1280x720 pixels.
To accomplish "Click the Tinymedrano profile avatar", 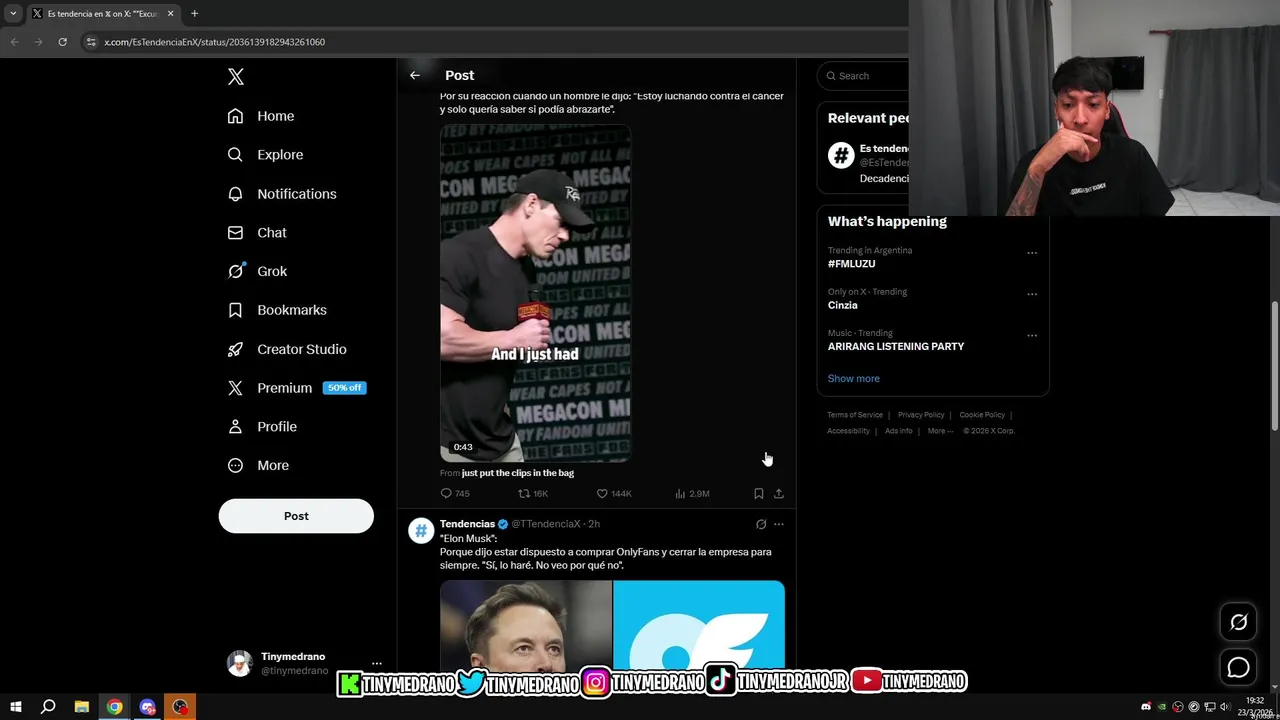I will [x=240, y=664].
